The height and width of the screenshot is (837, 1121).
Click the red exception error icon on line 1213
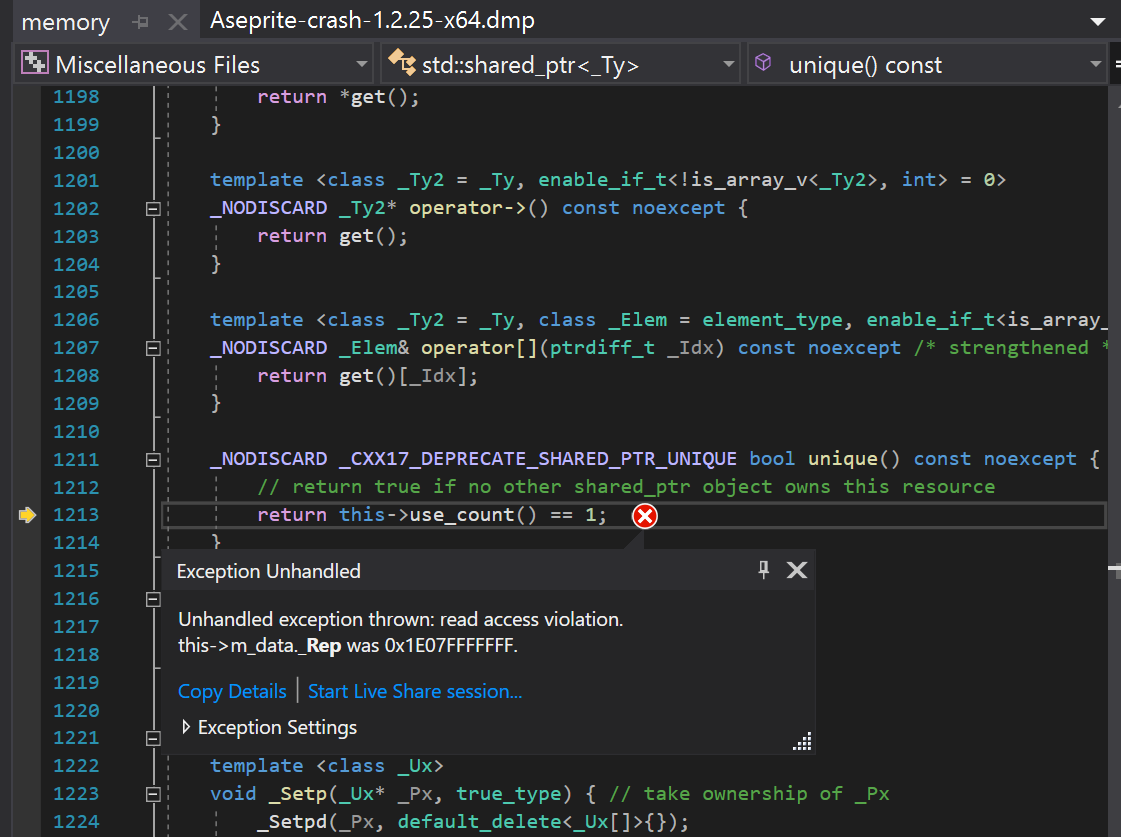coord(644,516)
